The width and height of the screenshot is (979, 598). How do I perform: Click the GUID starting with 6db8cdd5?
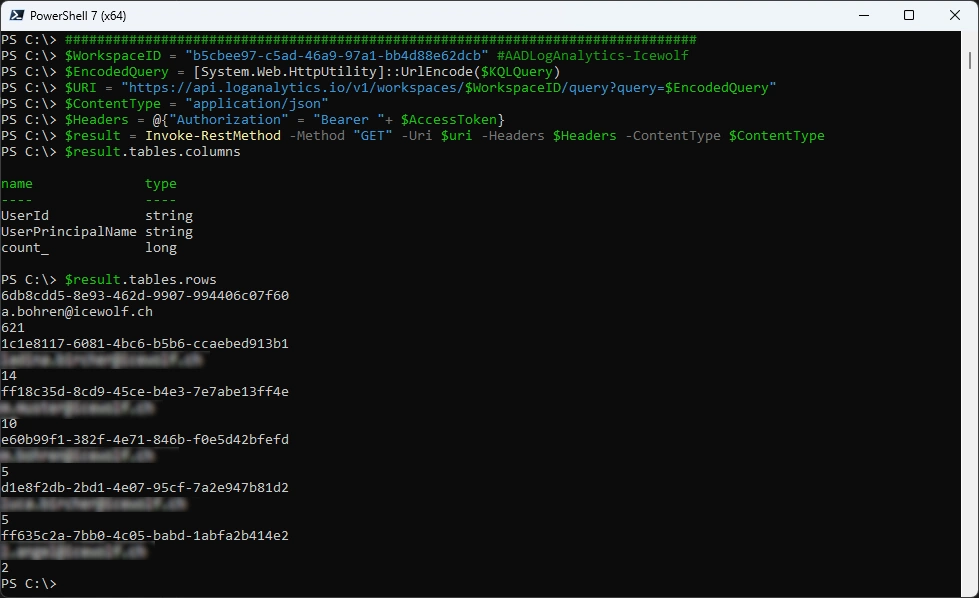point(145,296)
